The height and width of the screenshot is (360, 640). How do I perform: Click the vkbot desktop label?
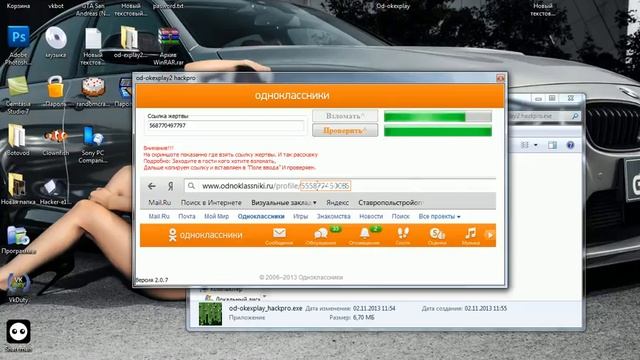pyautogui.click(x=56, y=6)
